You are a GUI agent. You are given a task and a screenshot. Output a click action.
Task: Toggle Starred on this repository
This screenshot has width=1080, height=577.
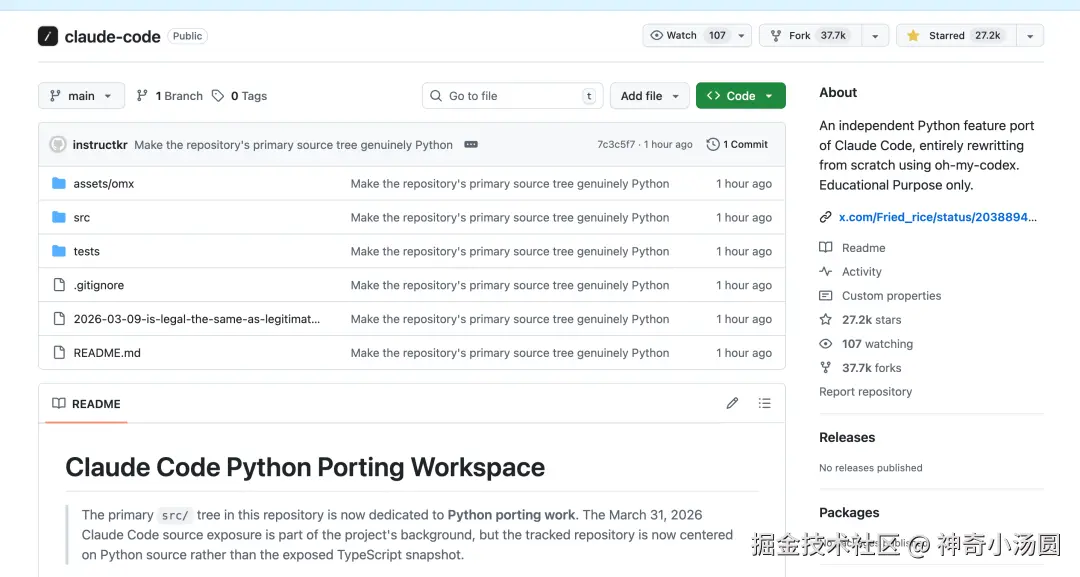pos(956,36)
